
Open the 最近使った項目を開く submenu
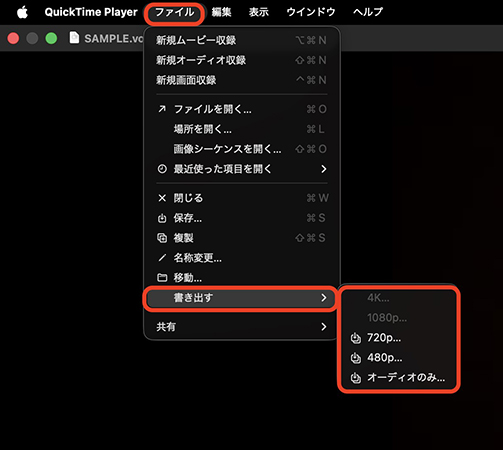click(242, 169)
